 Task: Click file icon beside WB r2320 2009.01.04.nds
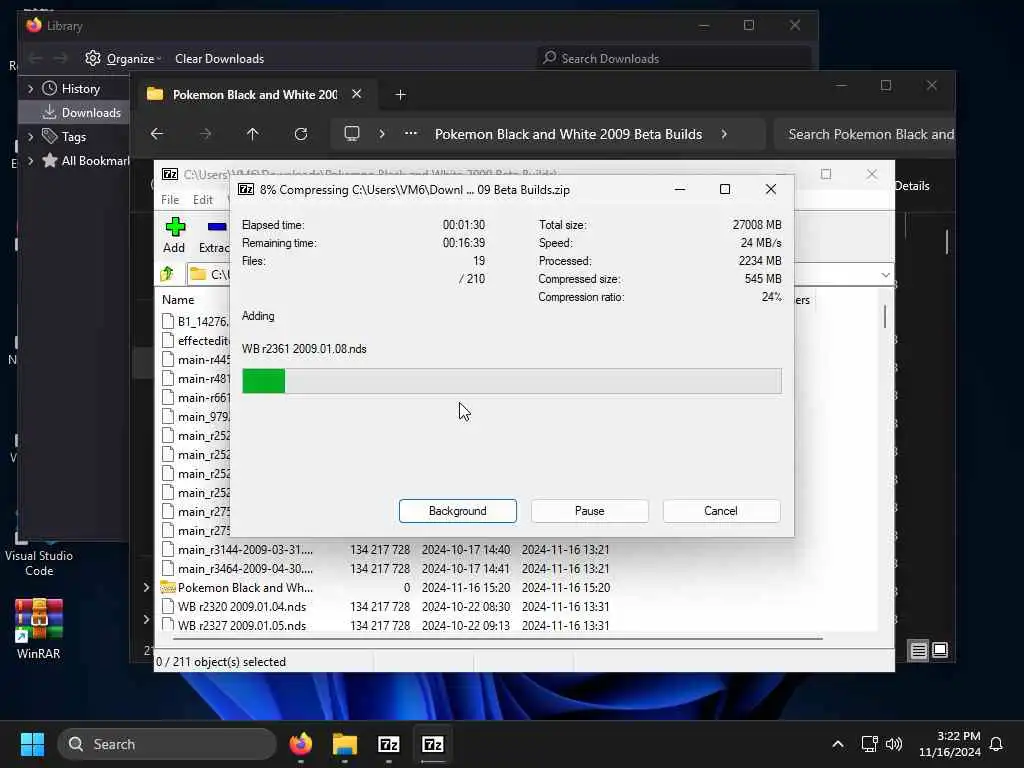(168, 606)
